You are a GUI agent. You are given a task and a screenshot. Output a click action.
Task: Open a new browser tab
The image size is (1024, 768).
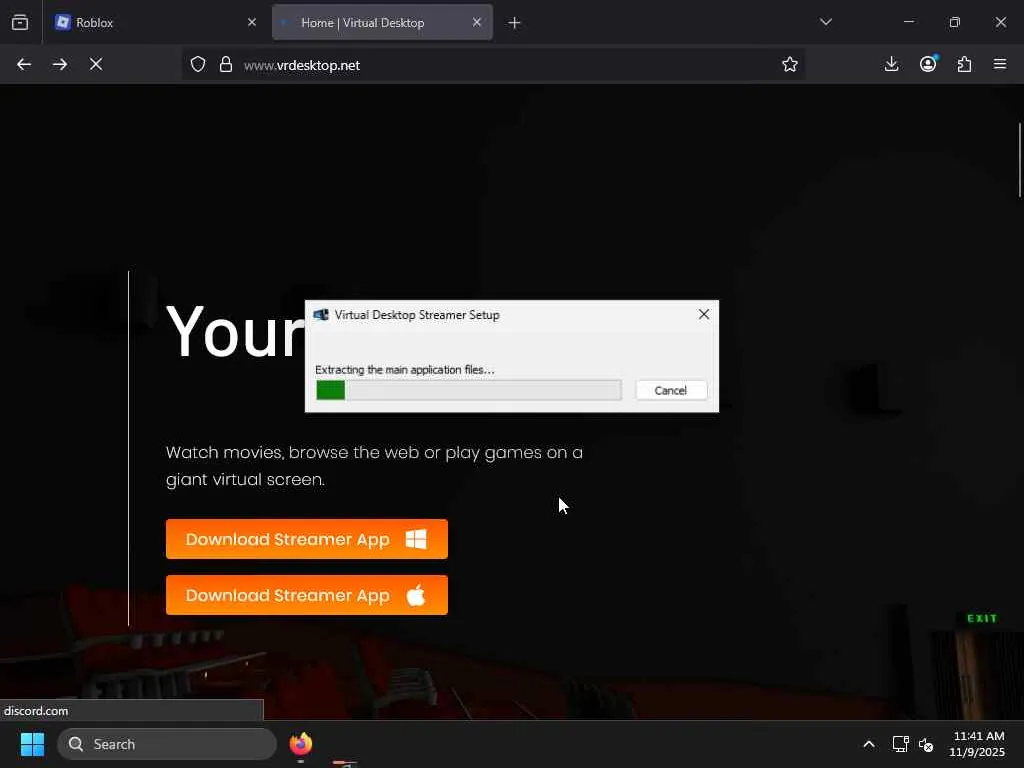point(515,23)
